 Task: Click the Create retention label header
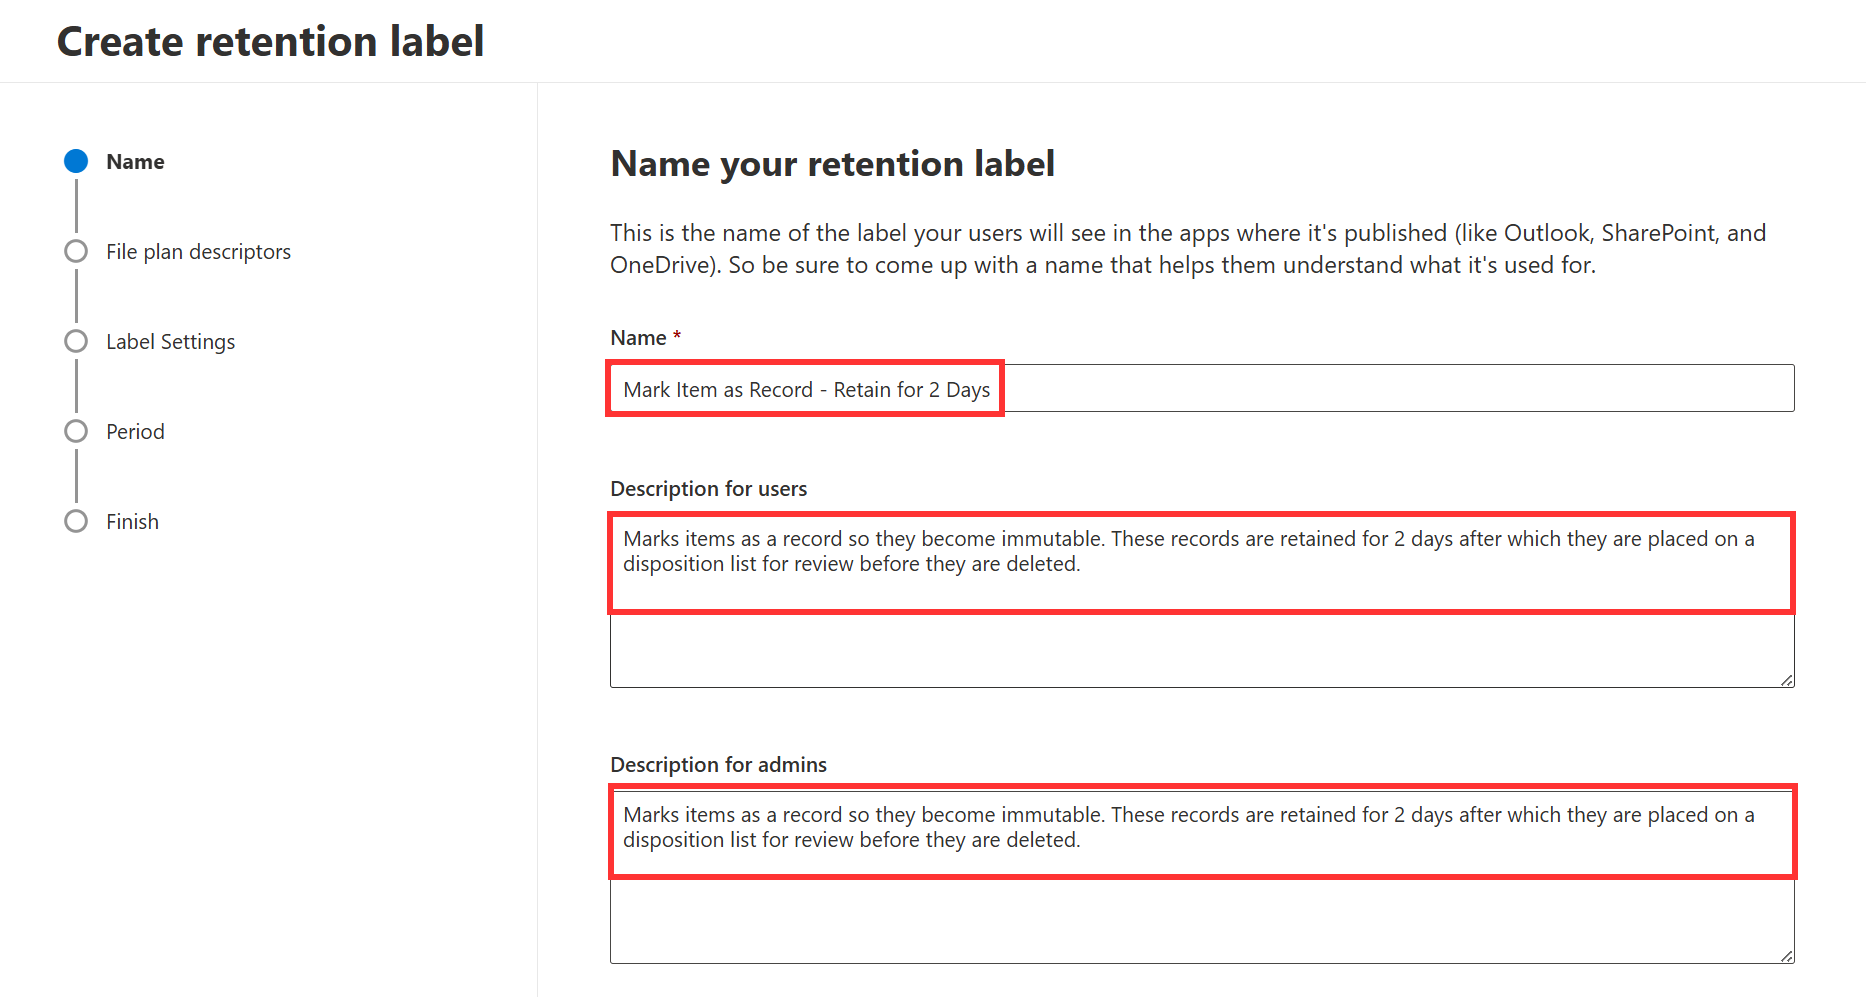270,41
